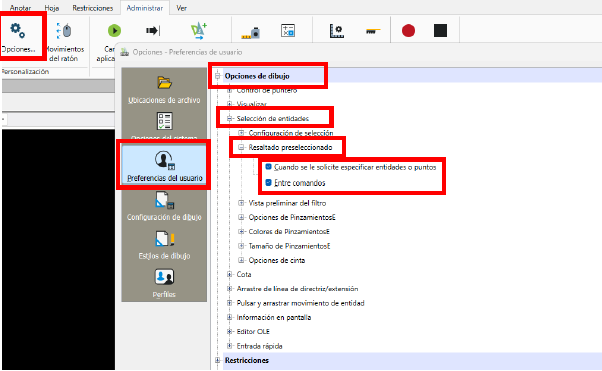Click the calculator-style grid icon
This screenshot has width=602, height=371.
point(288,31)
